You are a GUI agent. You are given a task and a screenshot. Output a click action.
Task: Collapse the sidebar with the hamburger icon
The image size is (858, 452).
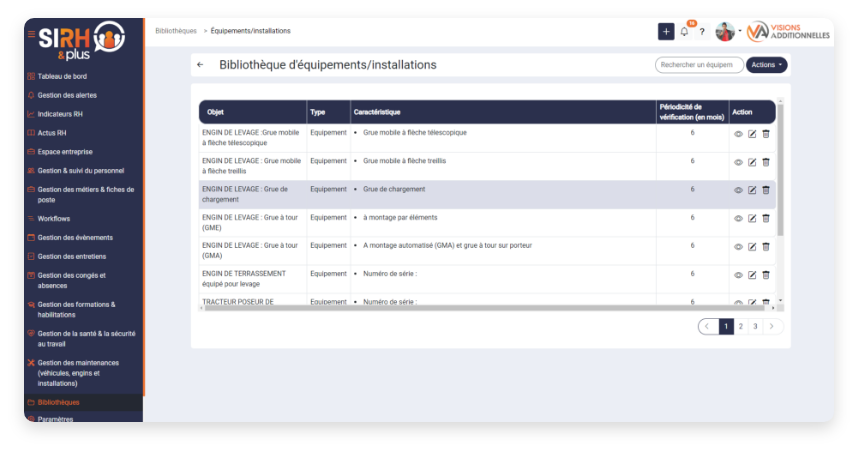coord(31,34)
